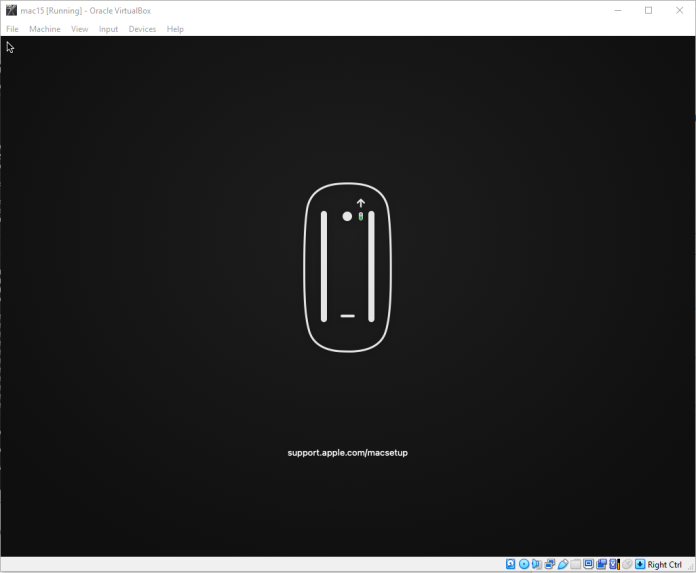Click the display monitor status icon

click(x=588, y=565)
